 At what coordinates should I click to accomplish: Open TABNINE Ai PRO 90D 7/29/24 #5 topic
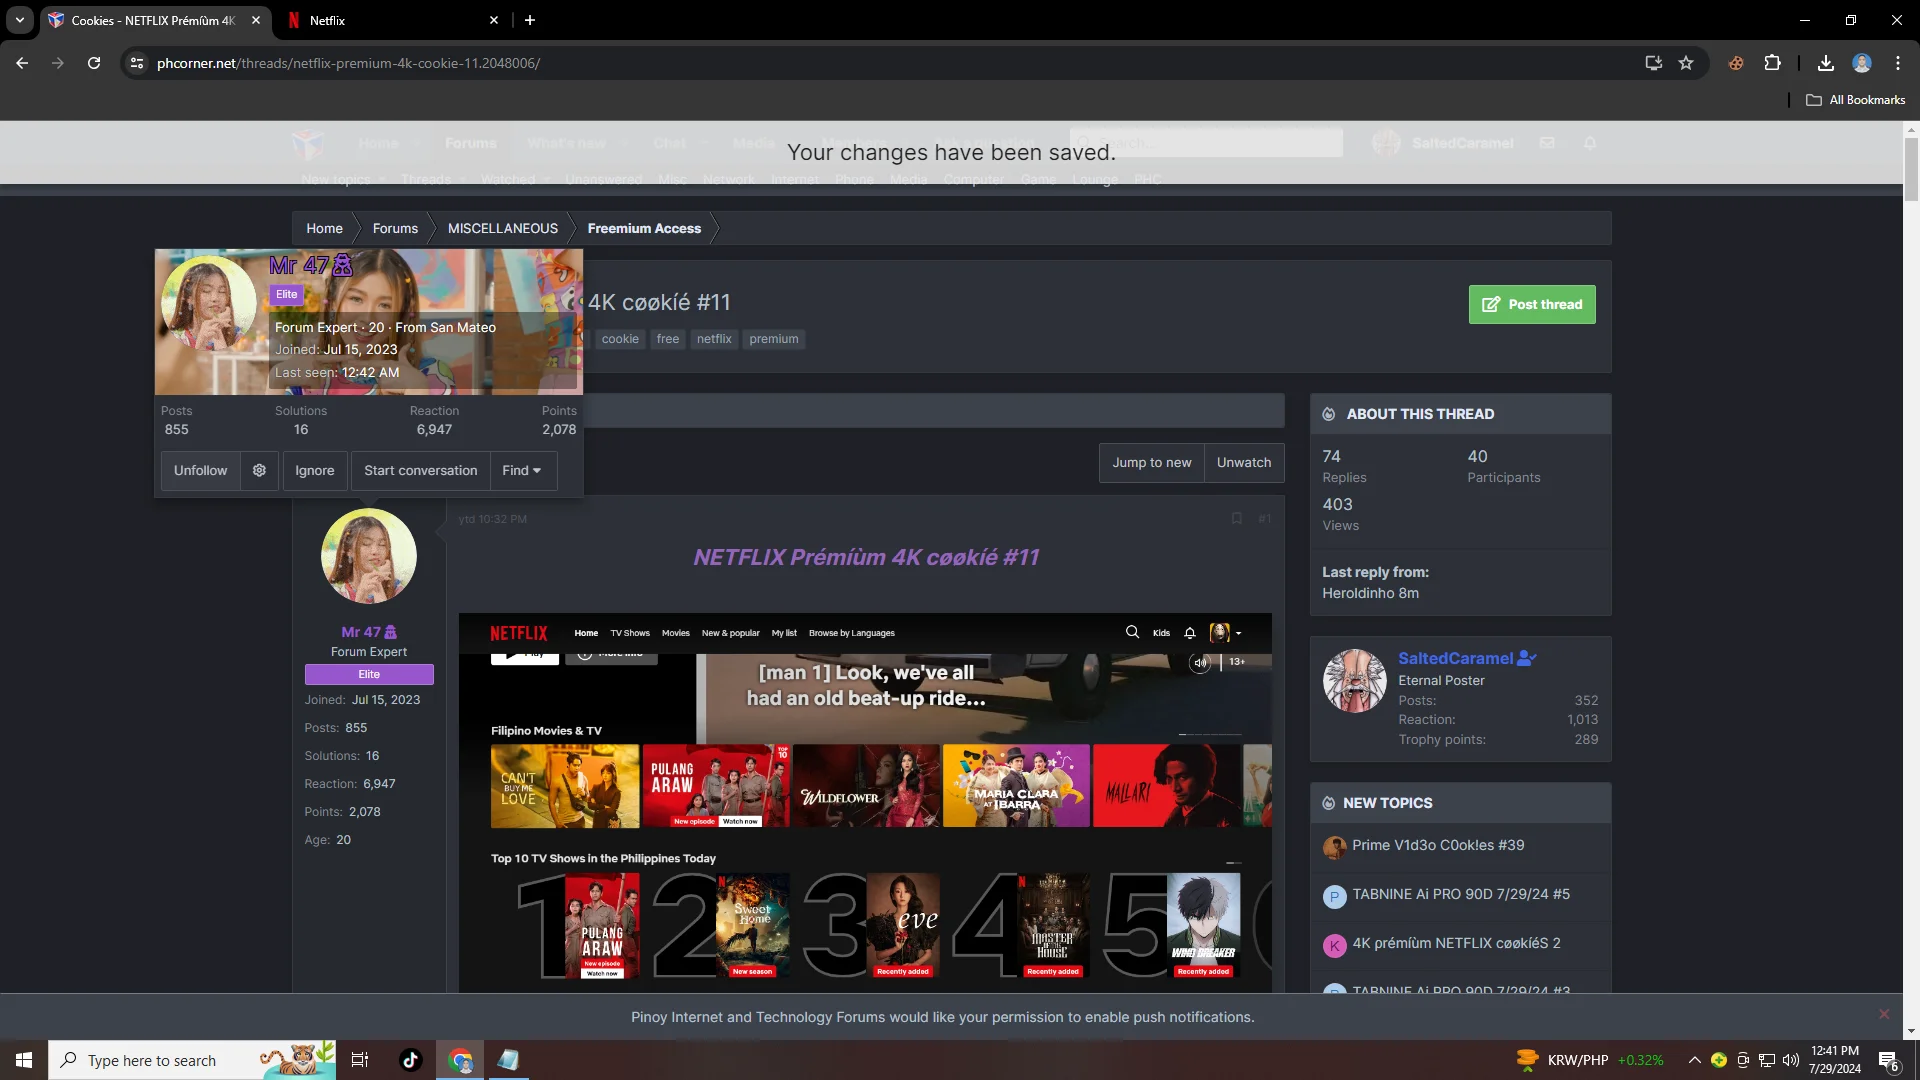click(x=1461, y=895)
